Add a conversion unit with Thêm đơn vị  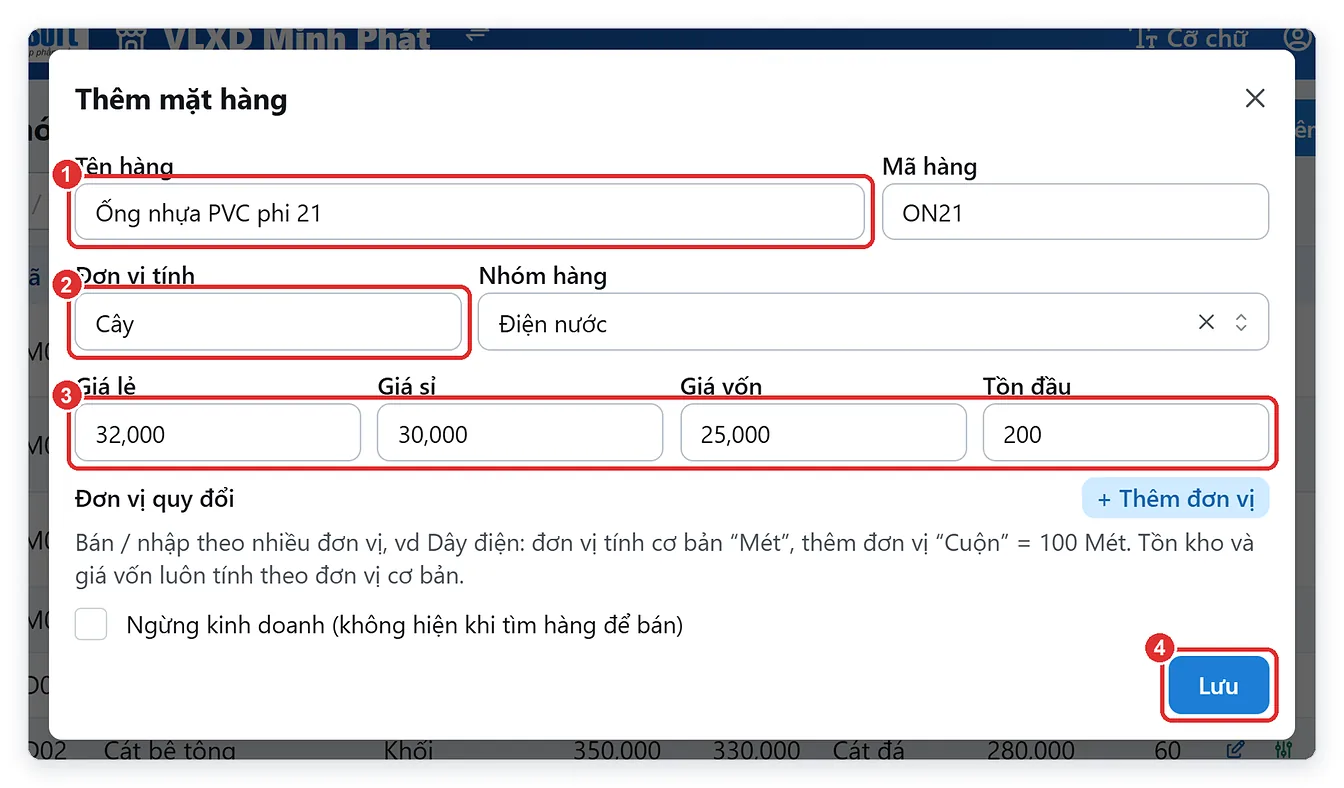[x=1175, y=498]
